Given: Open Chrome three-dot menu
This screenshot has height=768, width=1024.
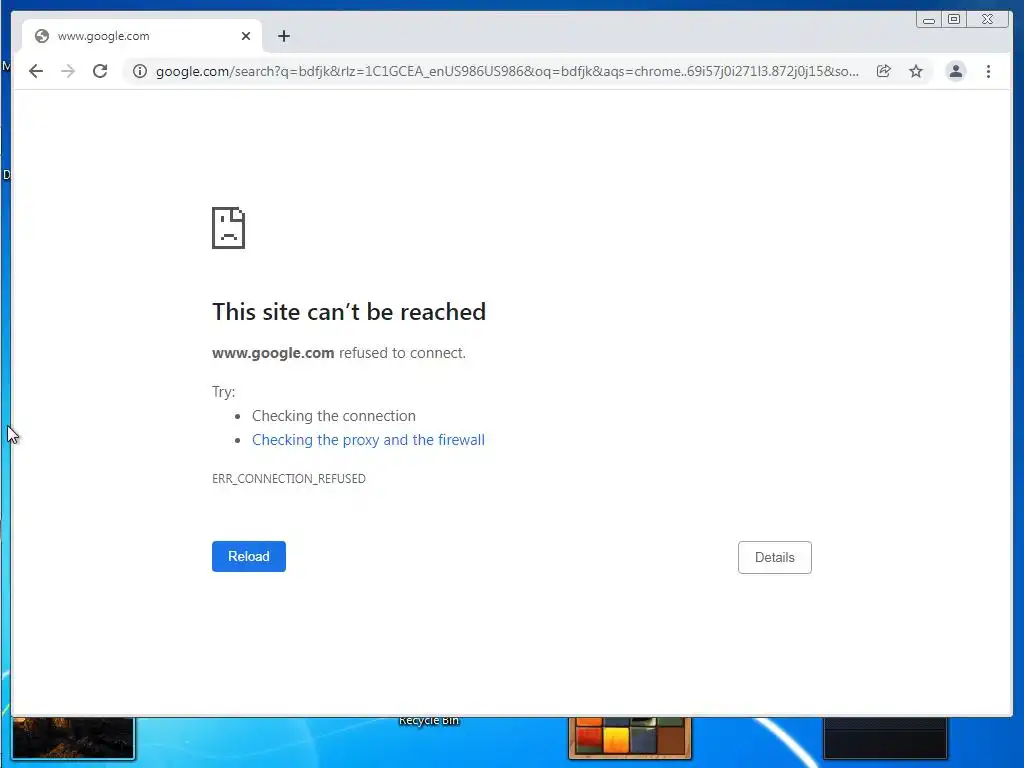Looking at the screenshot, I should pyautogui.click(x=988, y=71).
